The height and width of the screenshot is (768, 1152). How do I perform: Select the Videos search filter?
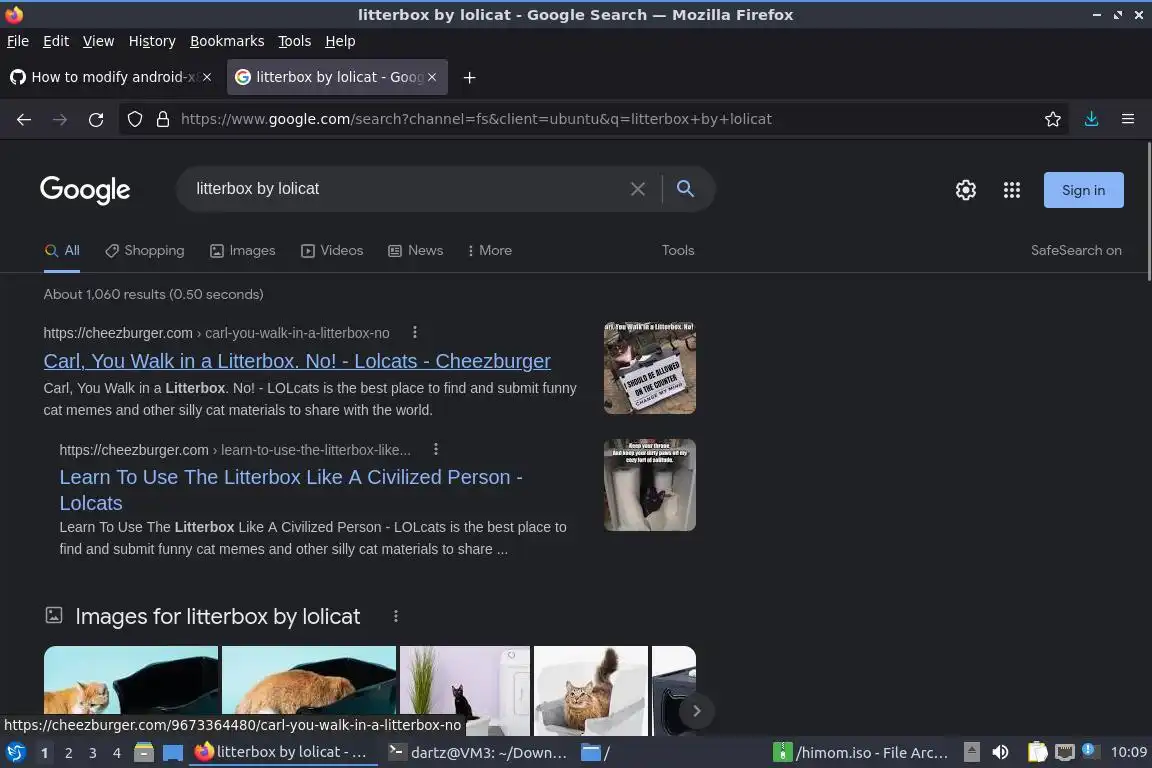pos(332,251)
